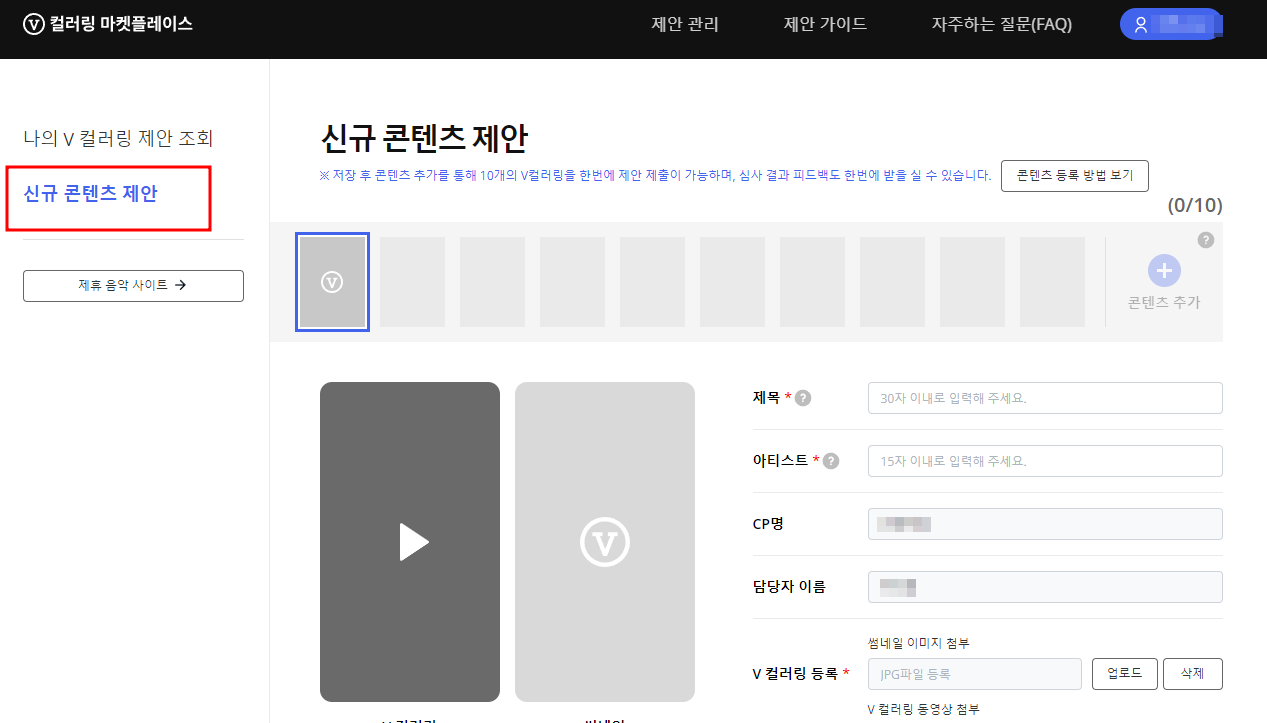This screenshot has height=723, width=1267.
Task: Open the 제안 관리 menu item
Action: [684, 24]
